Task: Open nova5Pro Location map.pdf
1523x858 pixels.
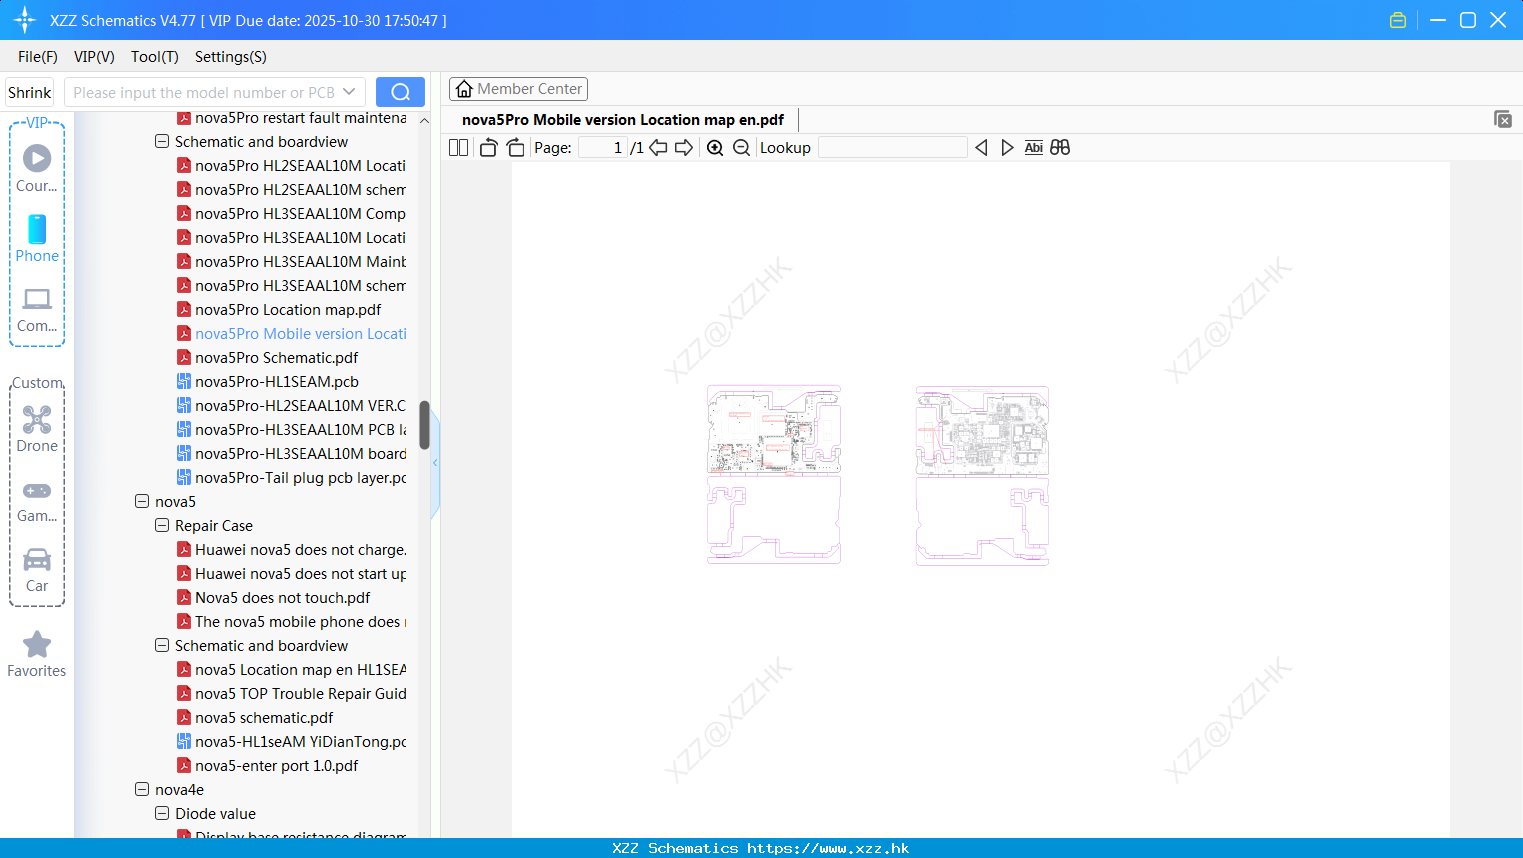Action: coord(279,309)
